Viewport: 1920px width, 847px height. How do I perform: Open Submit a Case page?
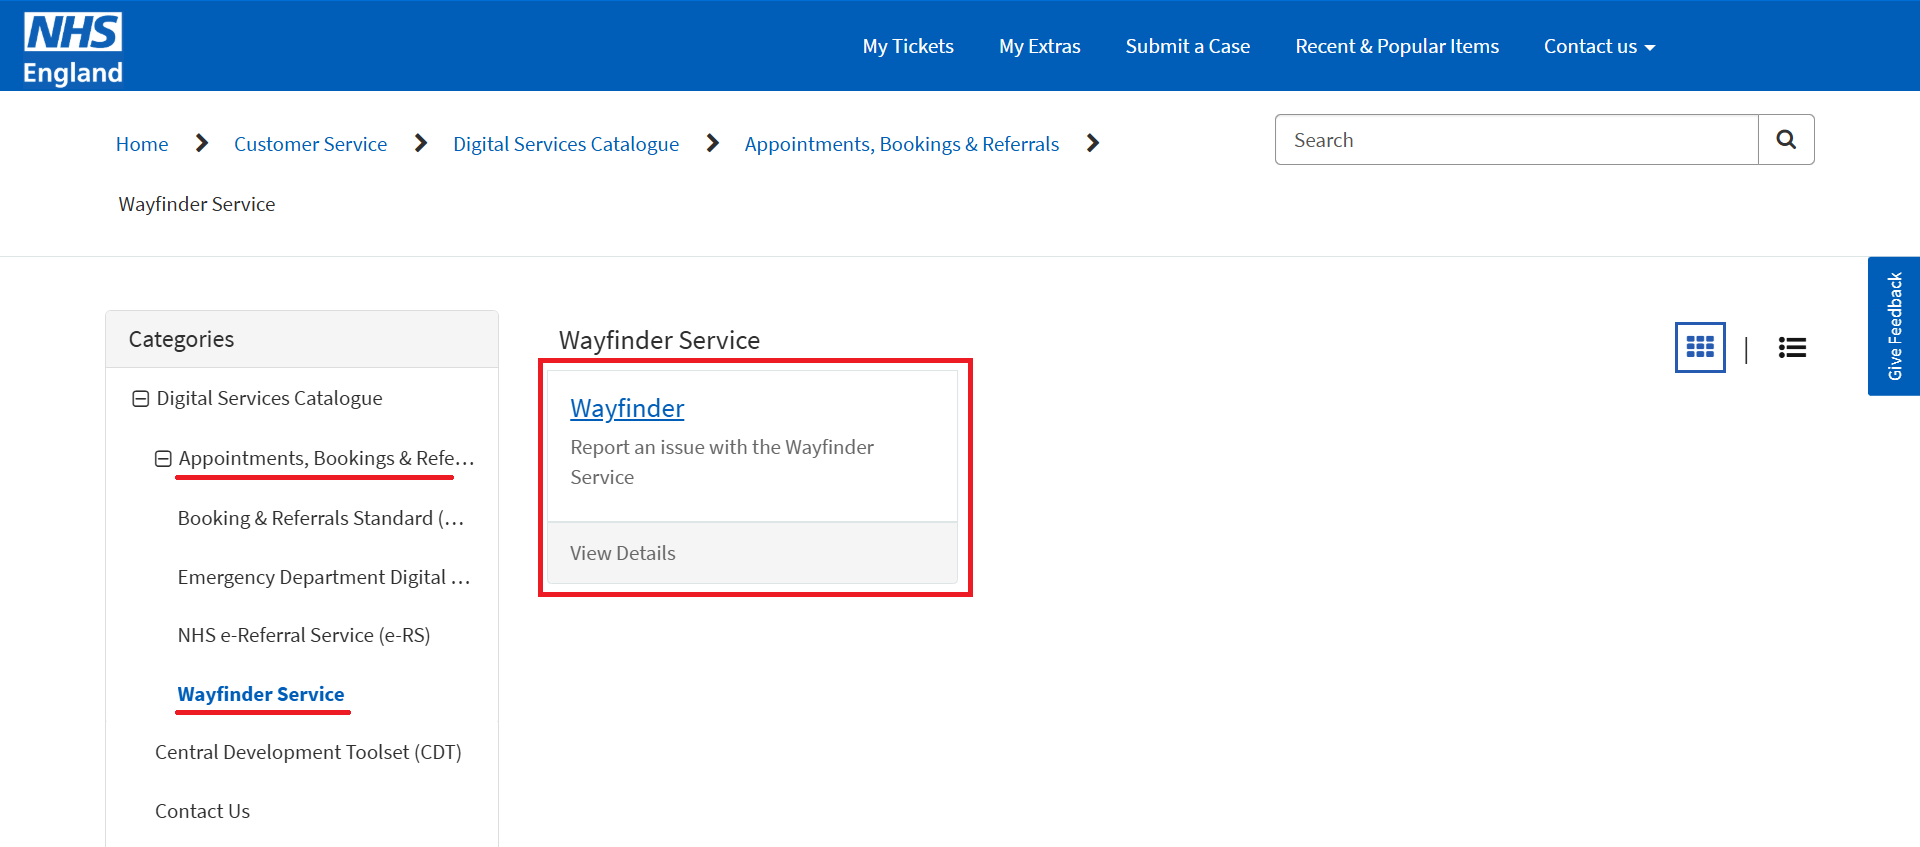click(1187, 46)
